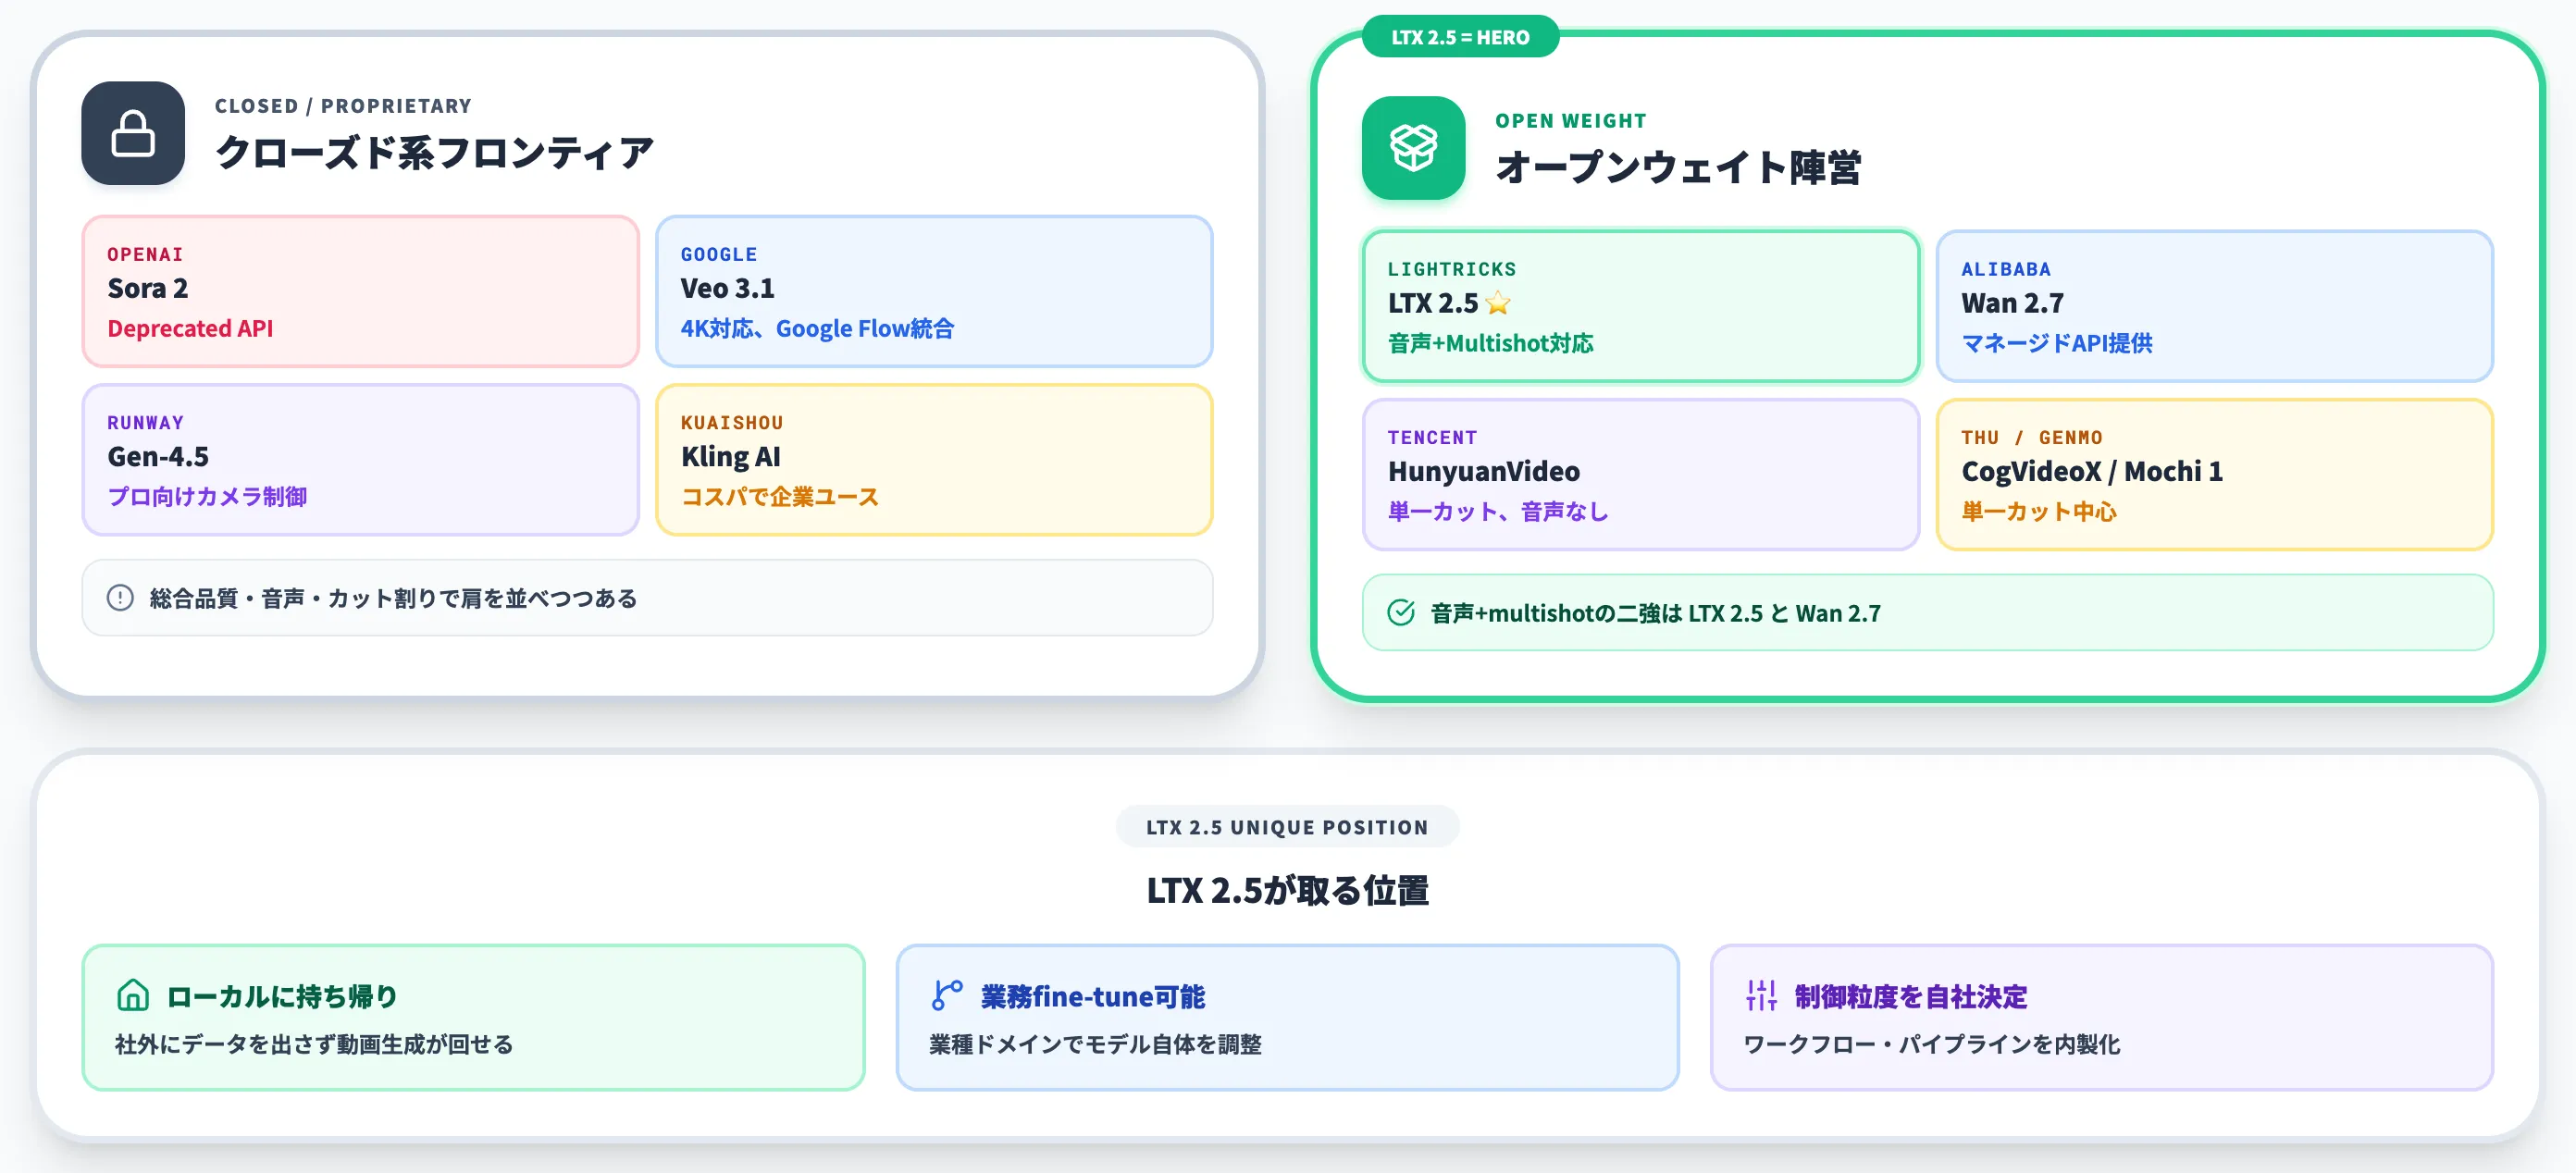Click the ALIBABA vendor label
Viewport: 2576px width, 1173px height.
[2006, 270]
